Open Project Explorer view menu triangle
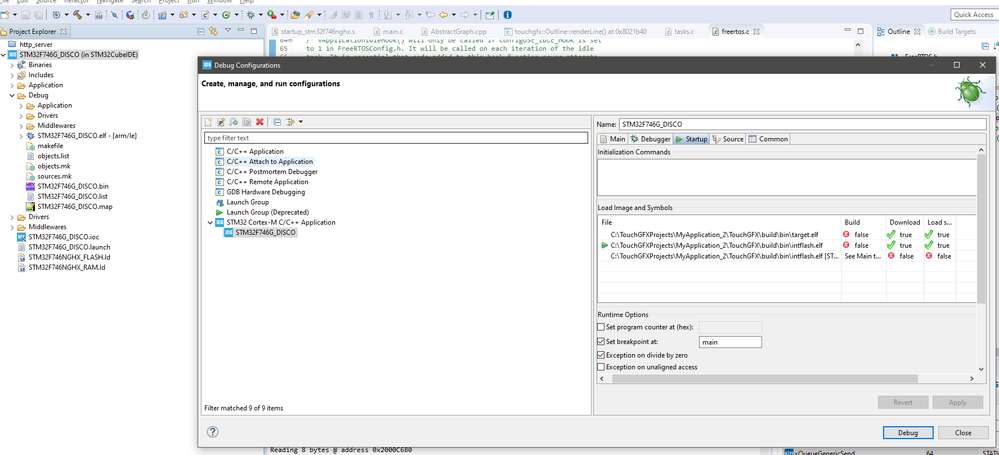999x455 pixels. pos(227,31)
